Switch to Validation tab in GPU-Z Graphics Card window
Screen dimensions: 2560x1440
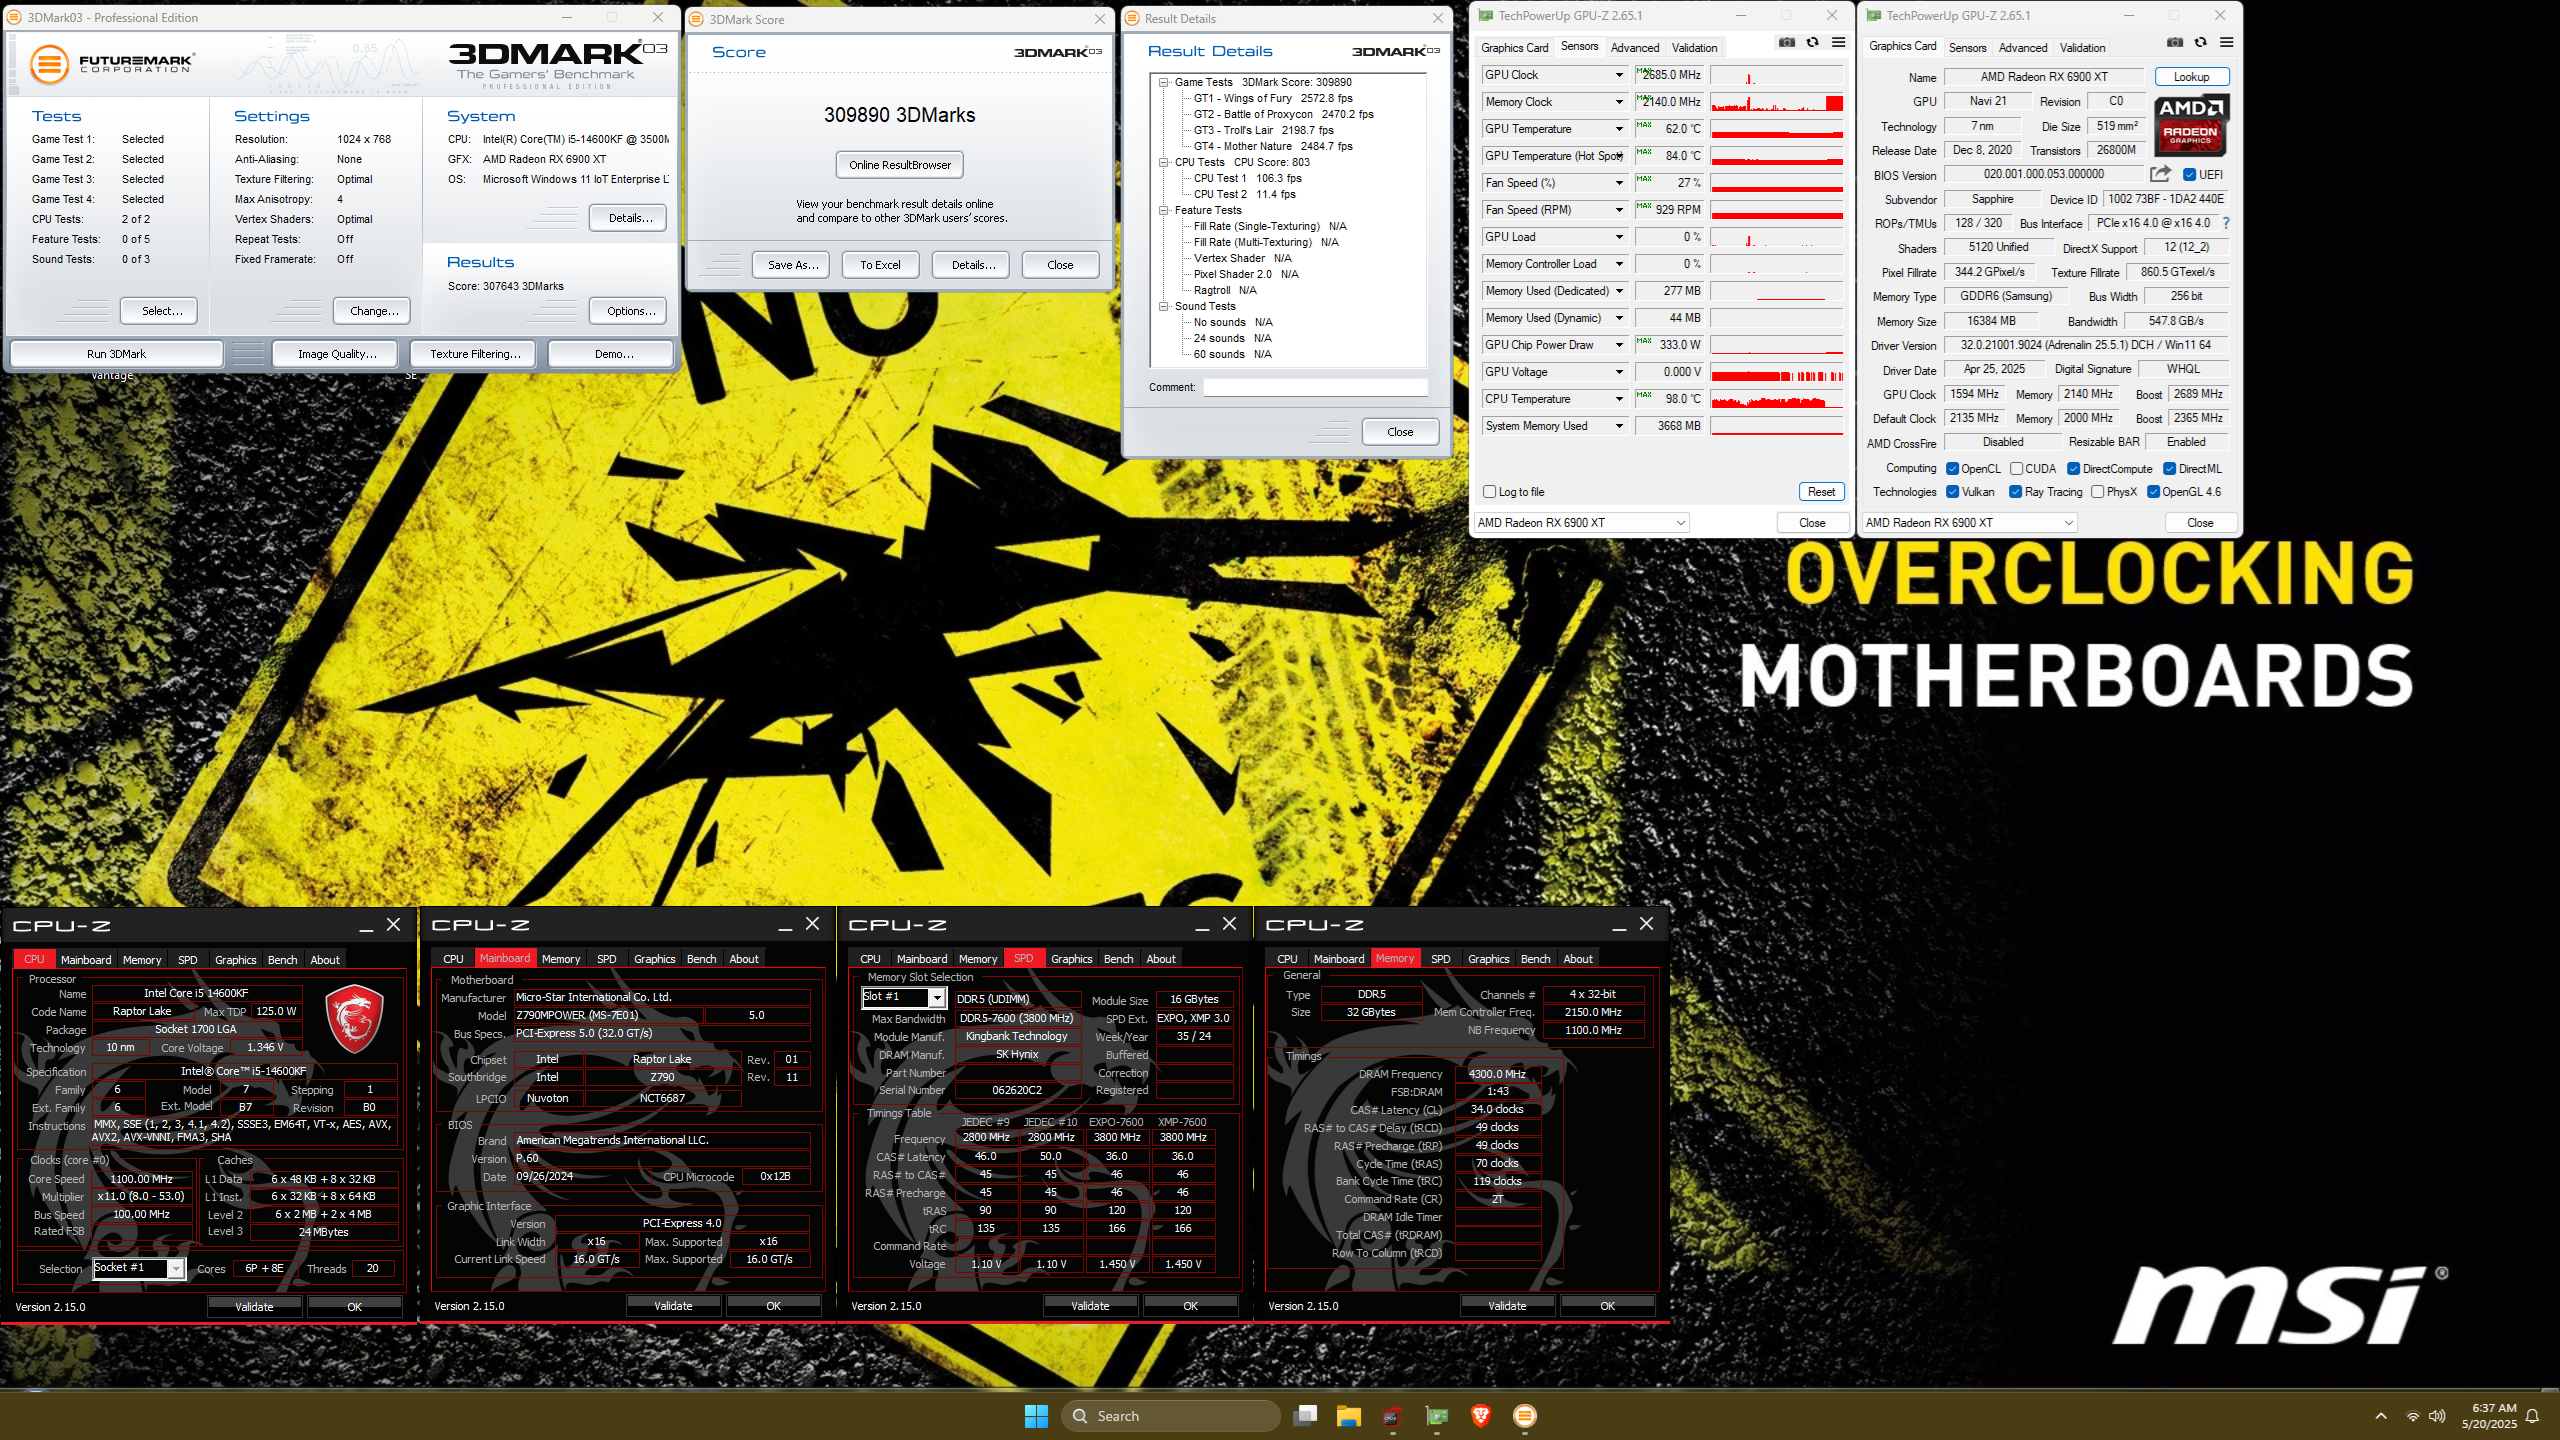pyautogui.click(x=2082, y=48)
